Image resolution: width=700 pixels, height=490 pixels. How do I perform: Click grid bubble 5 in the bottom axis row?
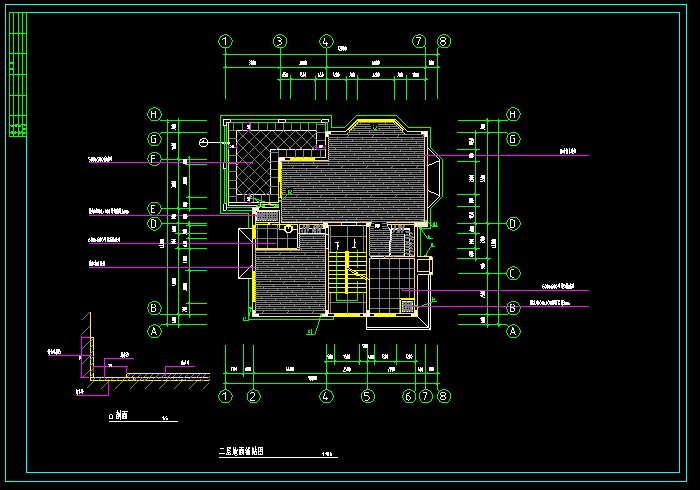367,396
